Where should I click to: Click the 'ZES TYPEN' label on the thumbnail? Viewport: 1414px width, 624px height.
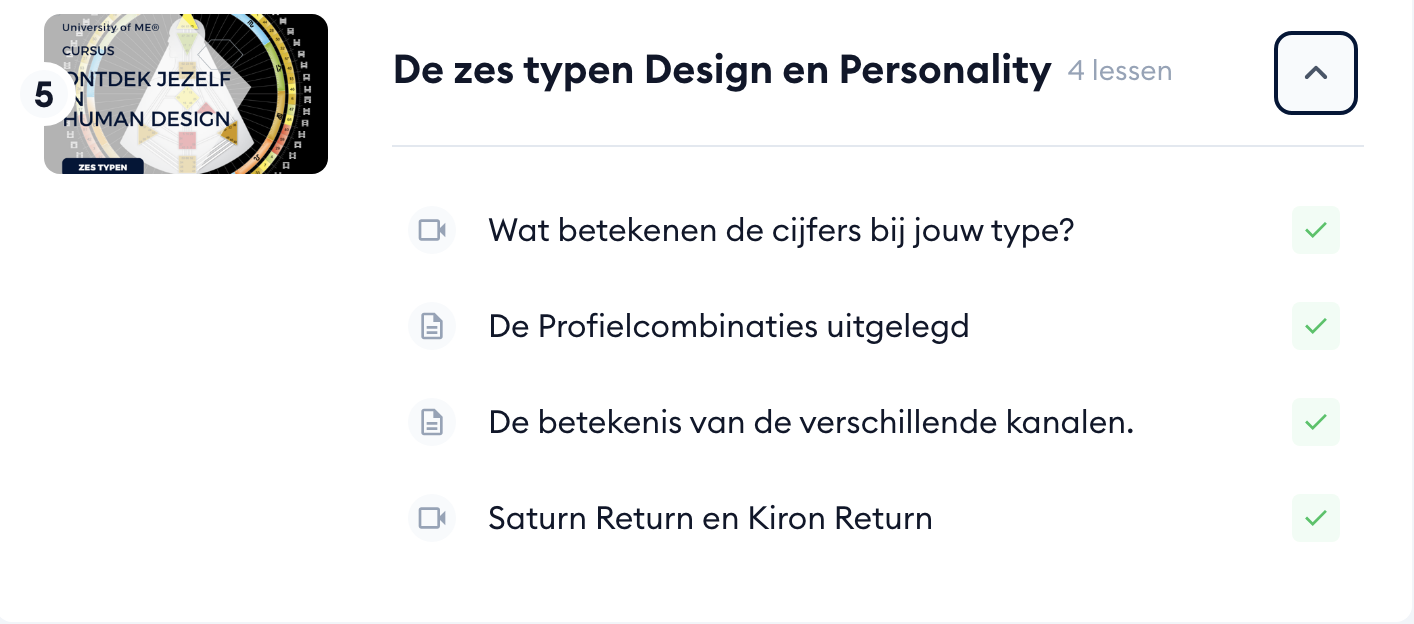click(103, 166)
